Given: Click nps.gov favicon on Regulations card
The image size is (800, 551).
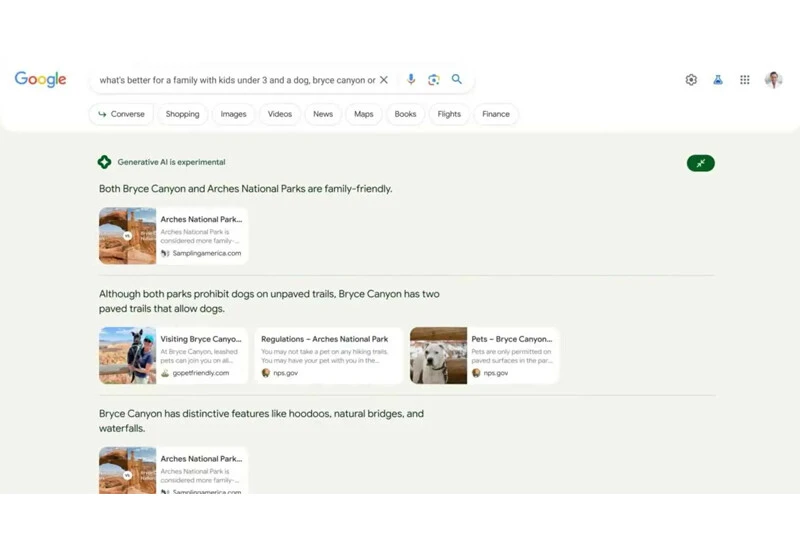Looking at the screenshot, I should click(x=265, y=373).
